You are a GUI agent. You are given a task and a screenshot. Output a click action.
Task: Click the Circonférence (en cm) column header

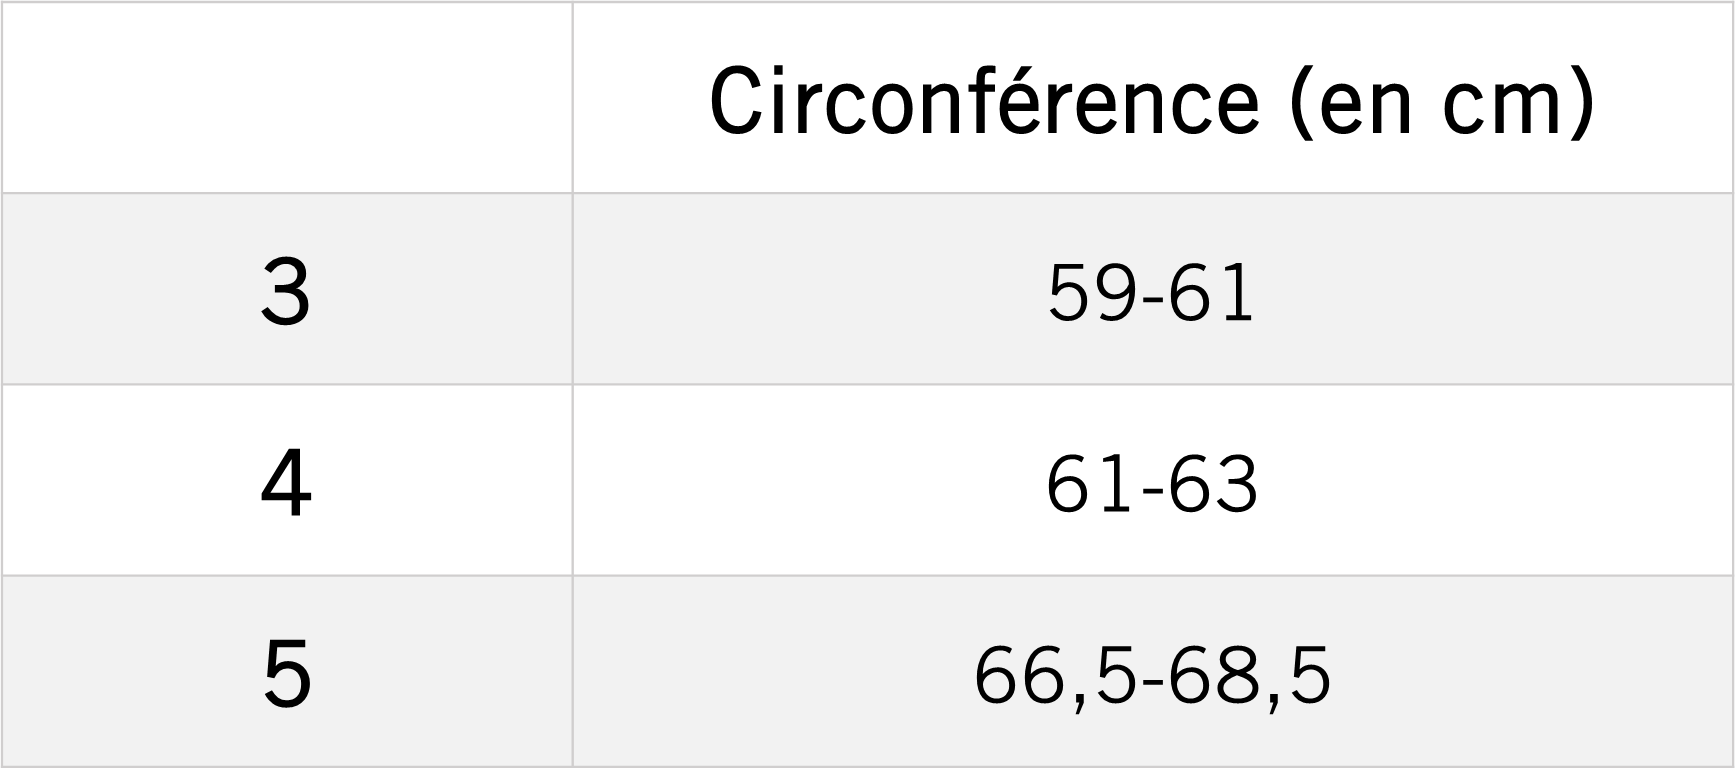pyautogui.click(x=1152, y=100)
